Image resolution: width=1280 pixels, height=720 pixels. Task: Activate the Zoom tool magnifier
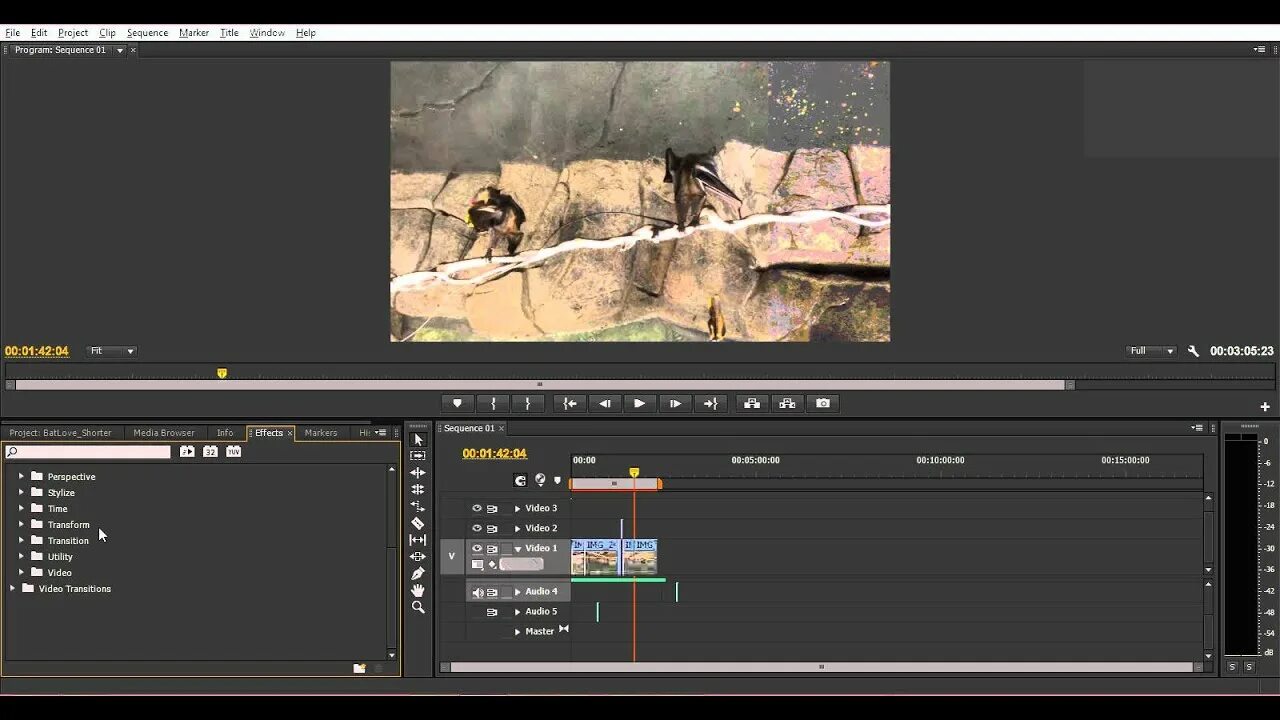click(418, 607)
